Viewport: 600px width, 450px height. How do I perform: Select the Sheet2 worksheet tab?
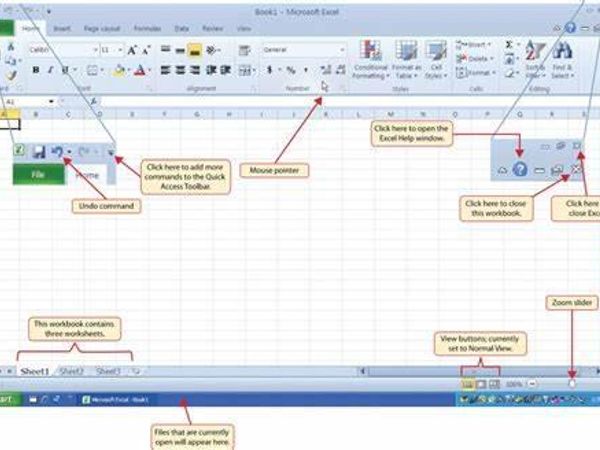click(x=71, y=371)
